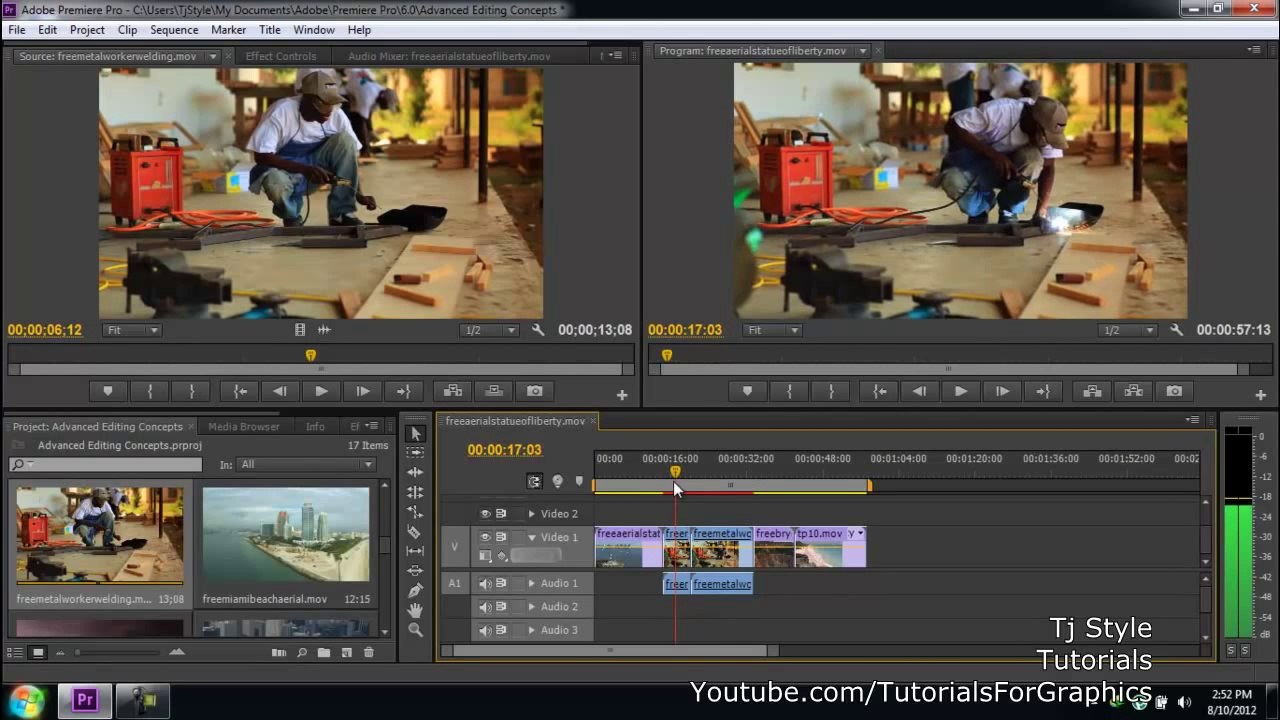
Task: Click Drag Video Only filmstrip icon
Action: [x=300, y=330]
